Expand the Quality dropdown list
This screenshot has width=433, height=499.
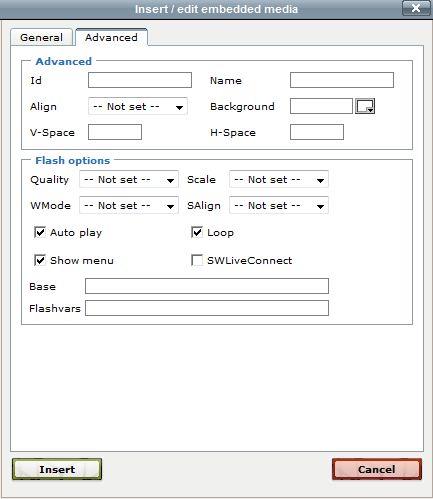[129, 179]
